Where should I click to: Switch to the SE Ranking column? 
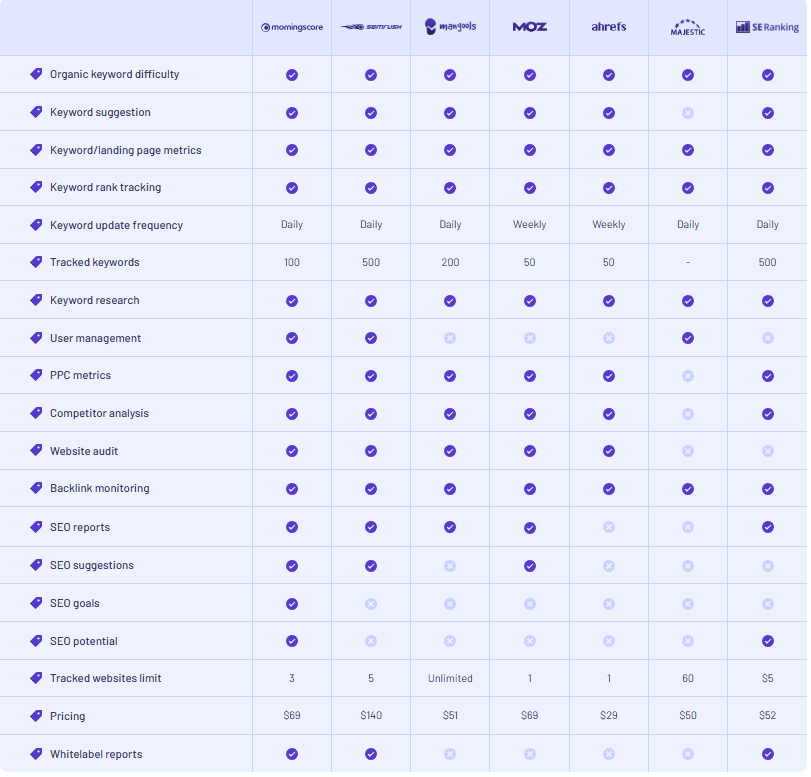766,27
